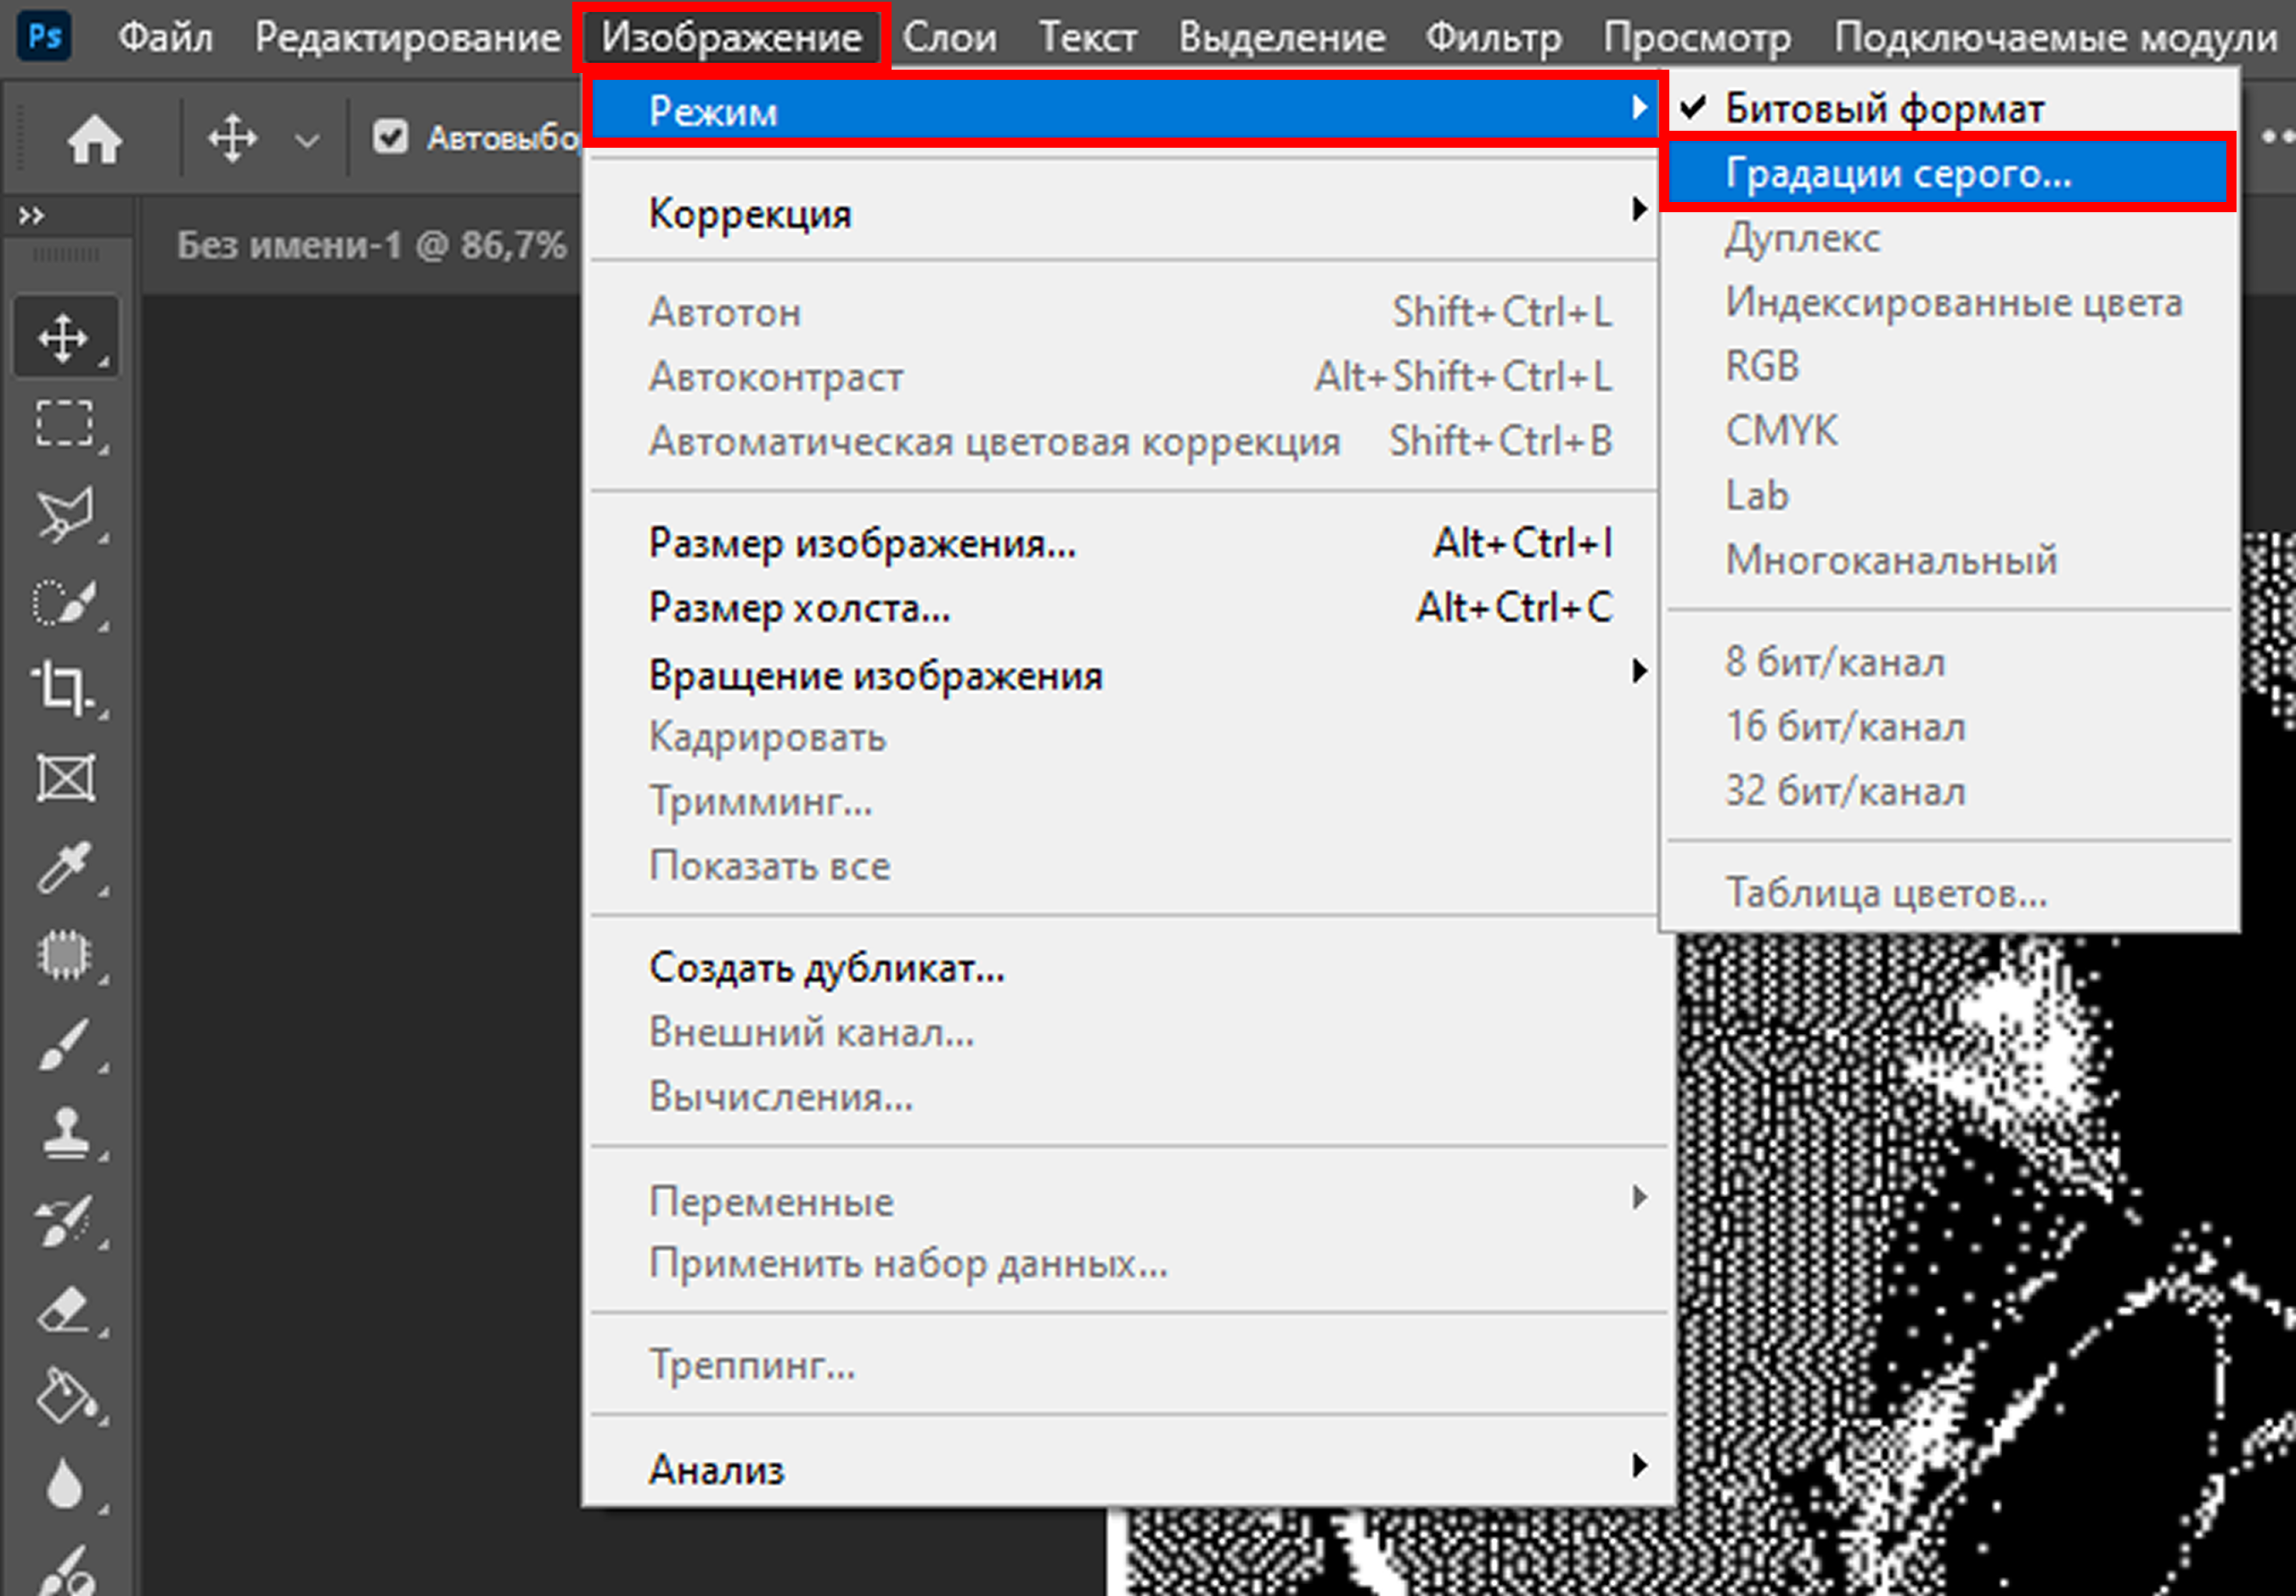Viewport: 2296px width, 1596px height.
Task: Switch to the Без имени-1 document tab
Action: 371,245
